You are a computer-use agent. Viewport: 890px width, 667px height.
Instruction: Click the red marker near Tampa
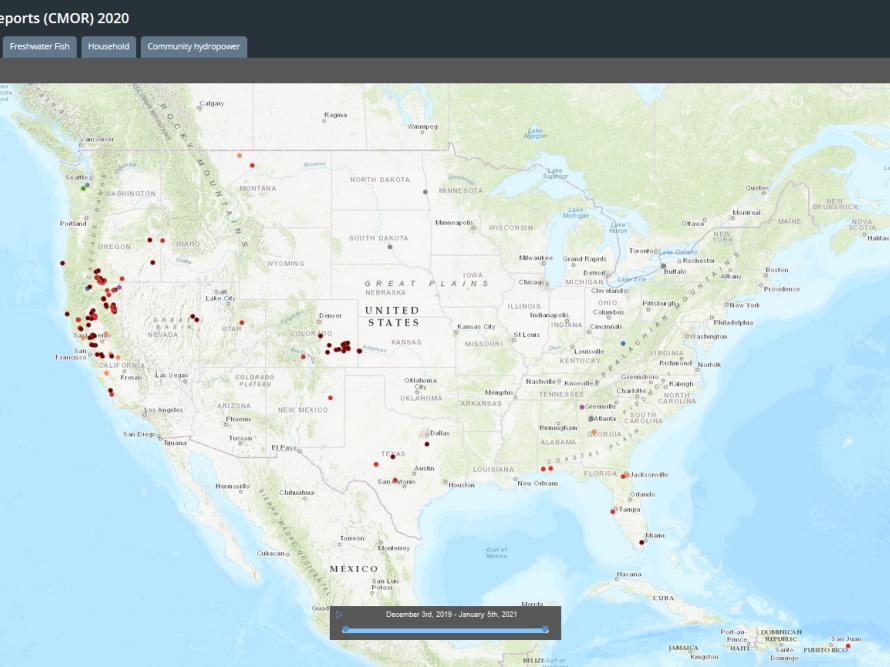click(613, 511)
